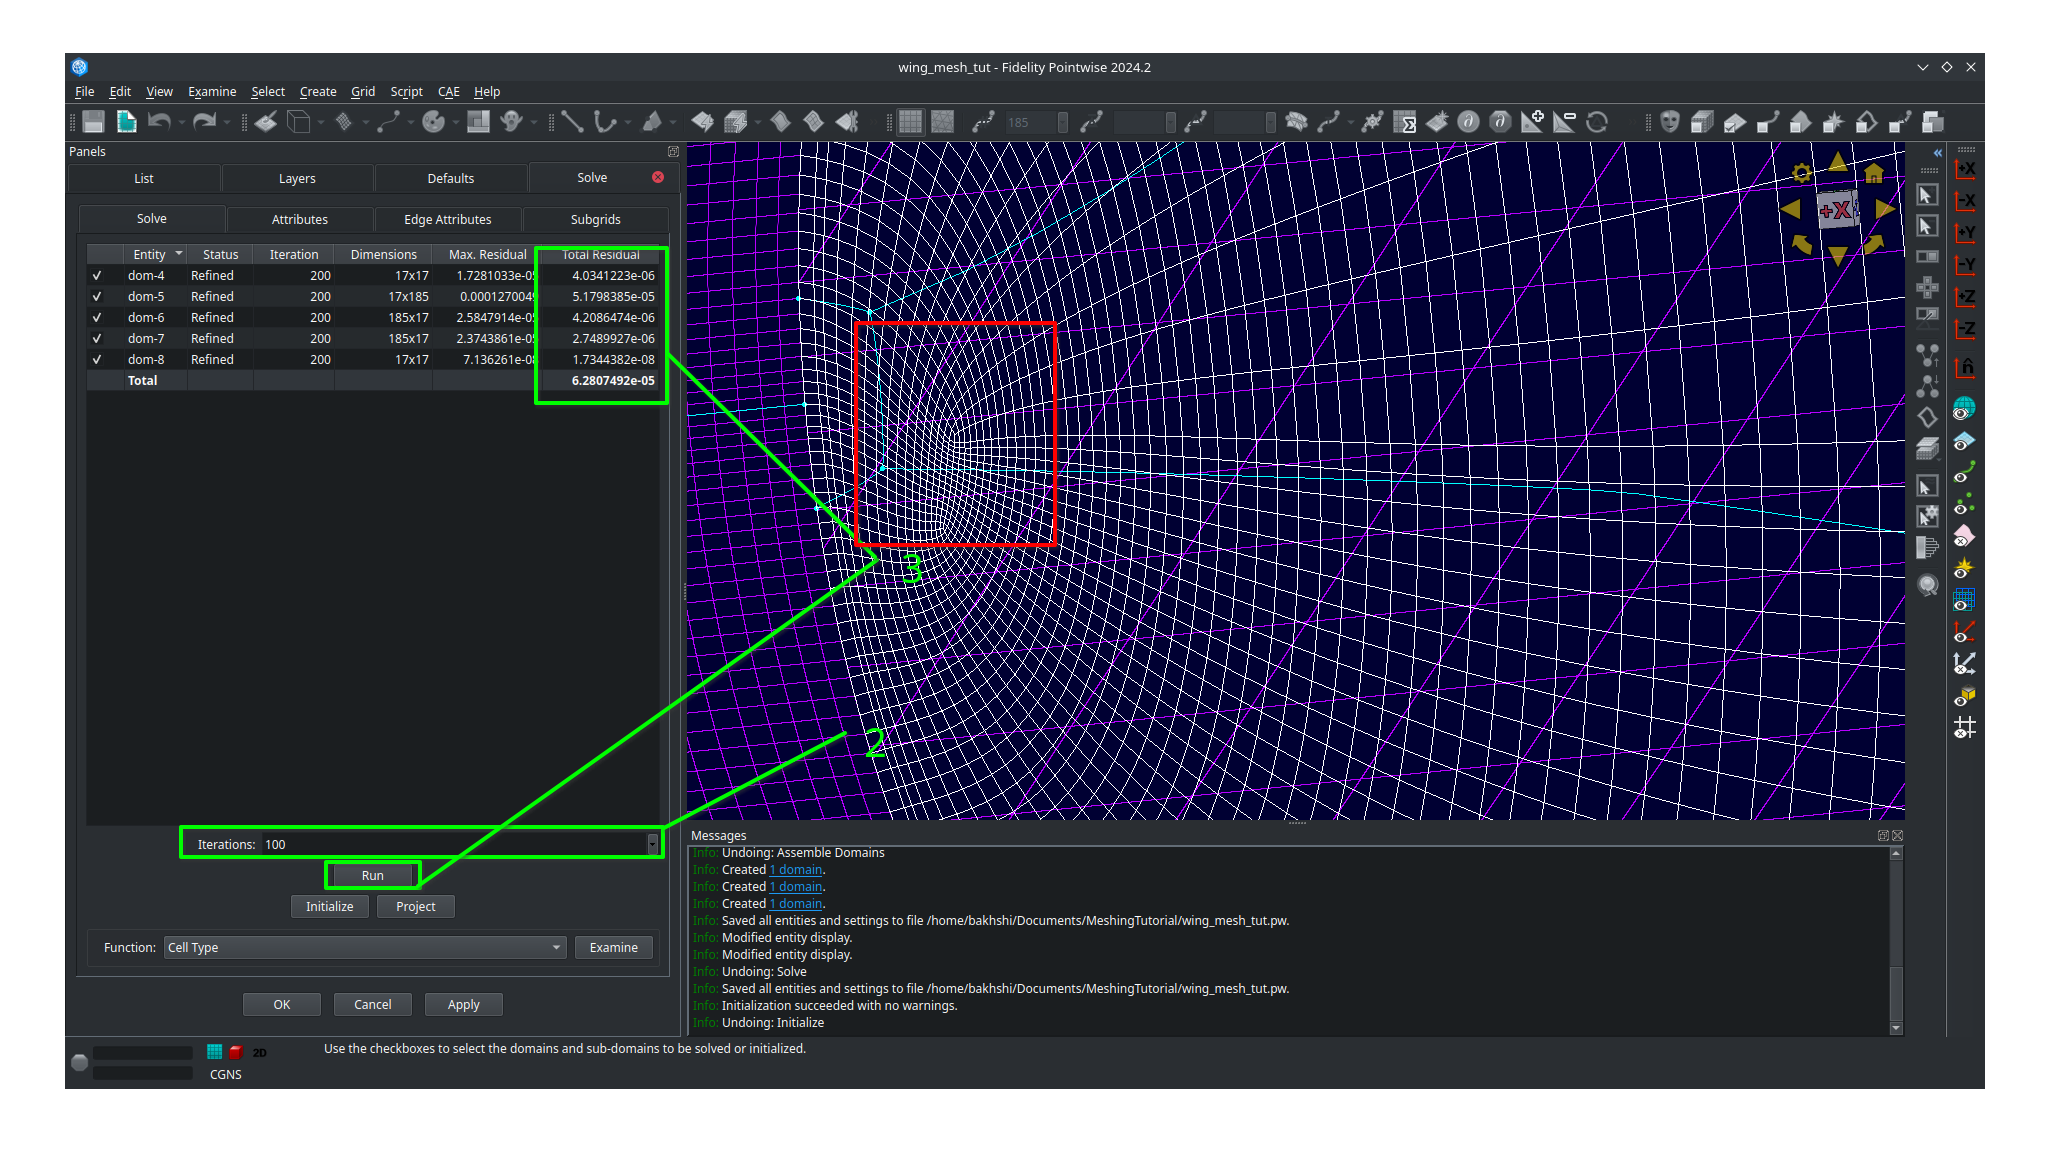Screen dimensions: 2050x1166
Task: Click the Run button
Action: pos(371,875)
